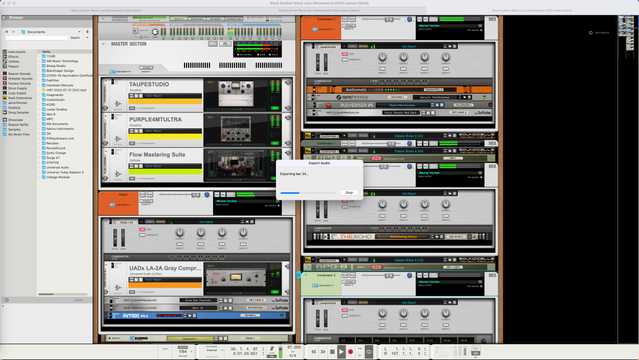The width and height of the screenshot is (639, 360).
Task: Open TAUPESTUDIO plugin thumbnail window
Action: [235, 95]
